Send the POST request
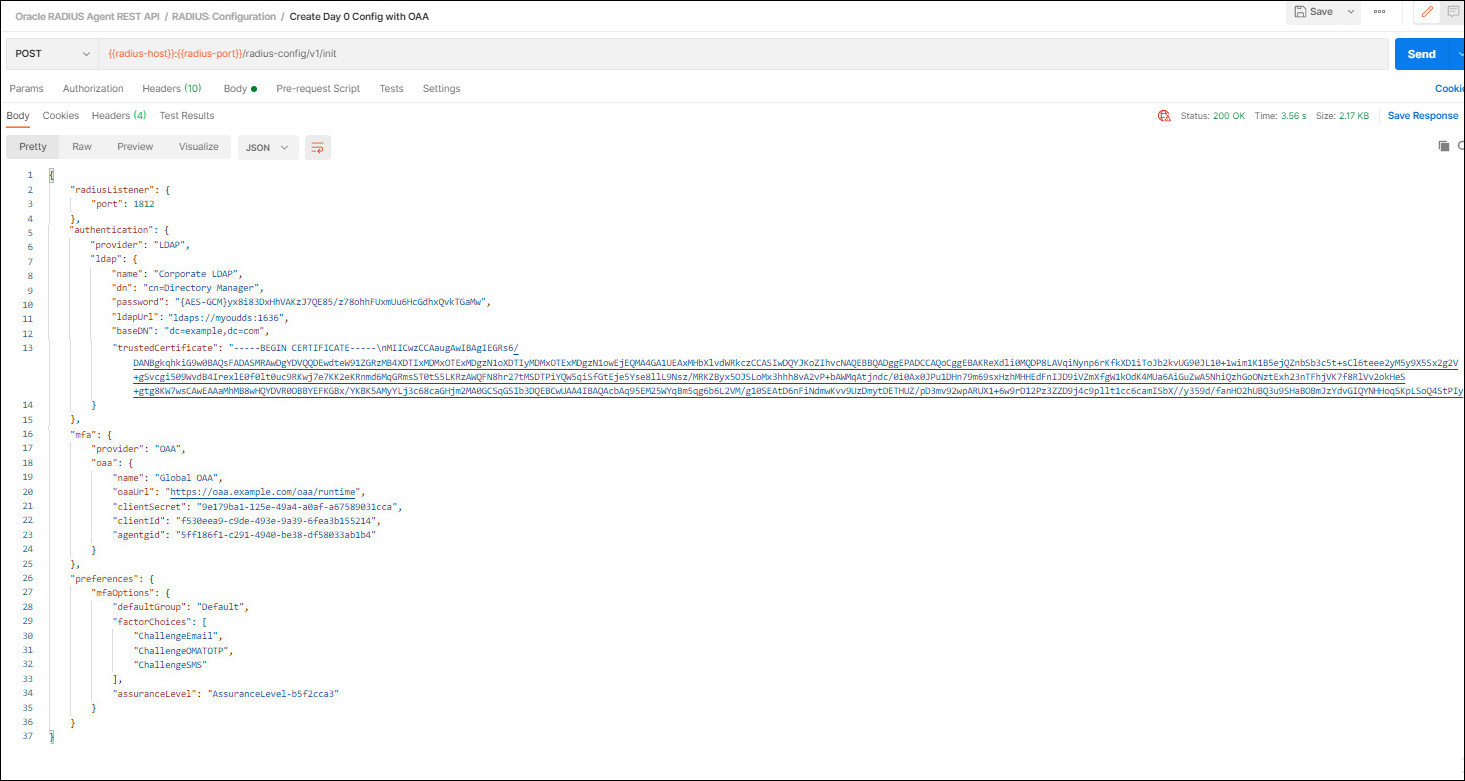 1421,54
